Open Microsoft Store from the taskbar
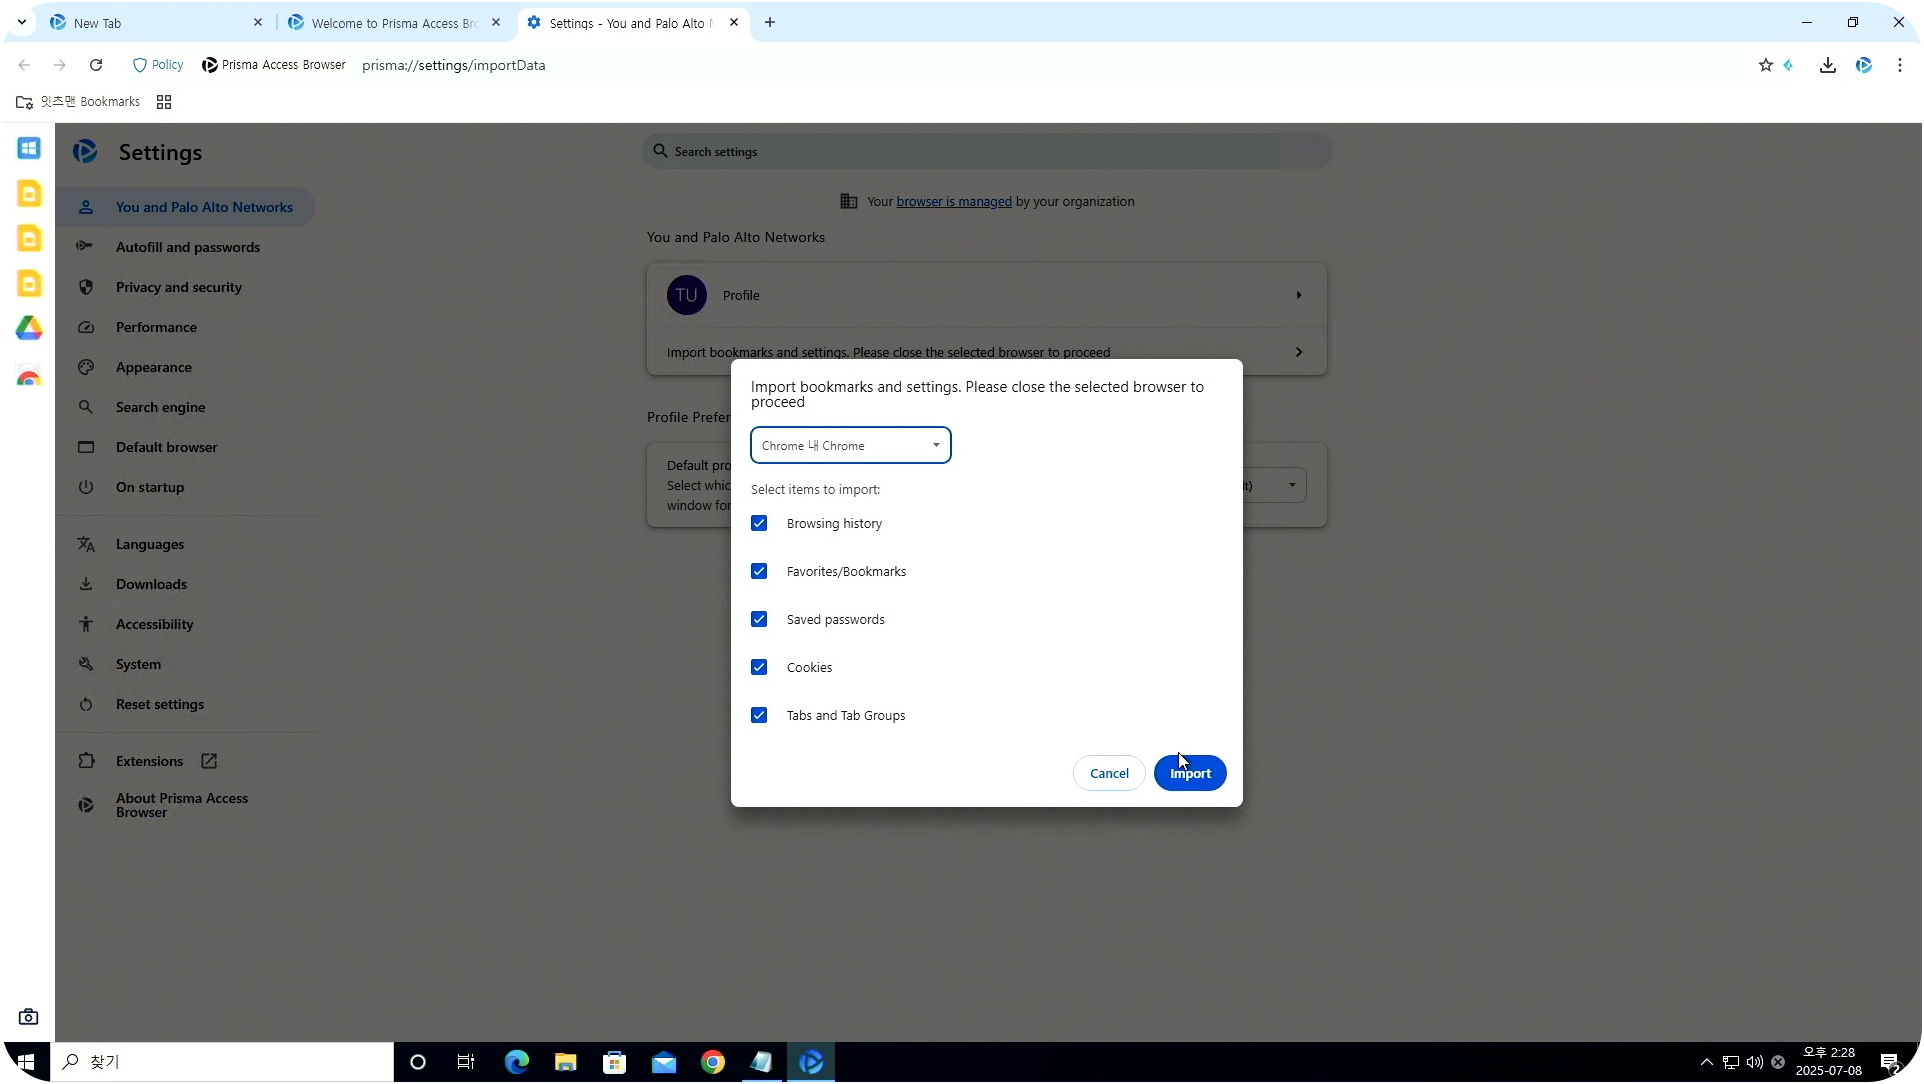The height and width of the screenshot is (1084, 1924). 615,1063
